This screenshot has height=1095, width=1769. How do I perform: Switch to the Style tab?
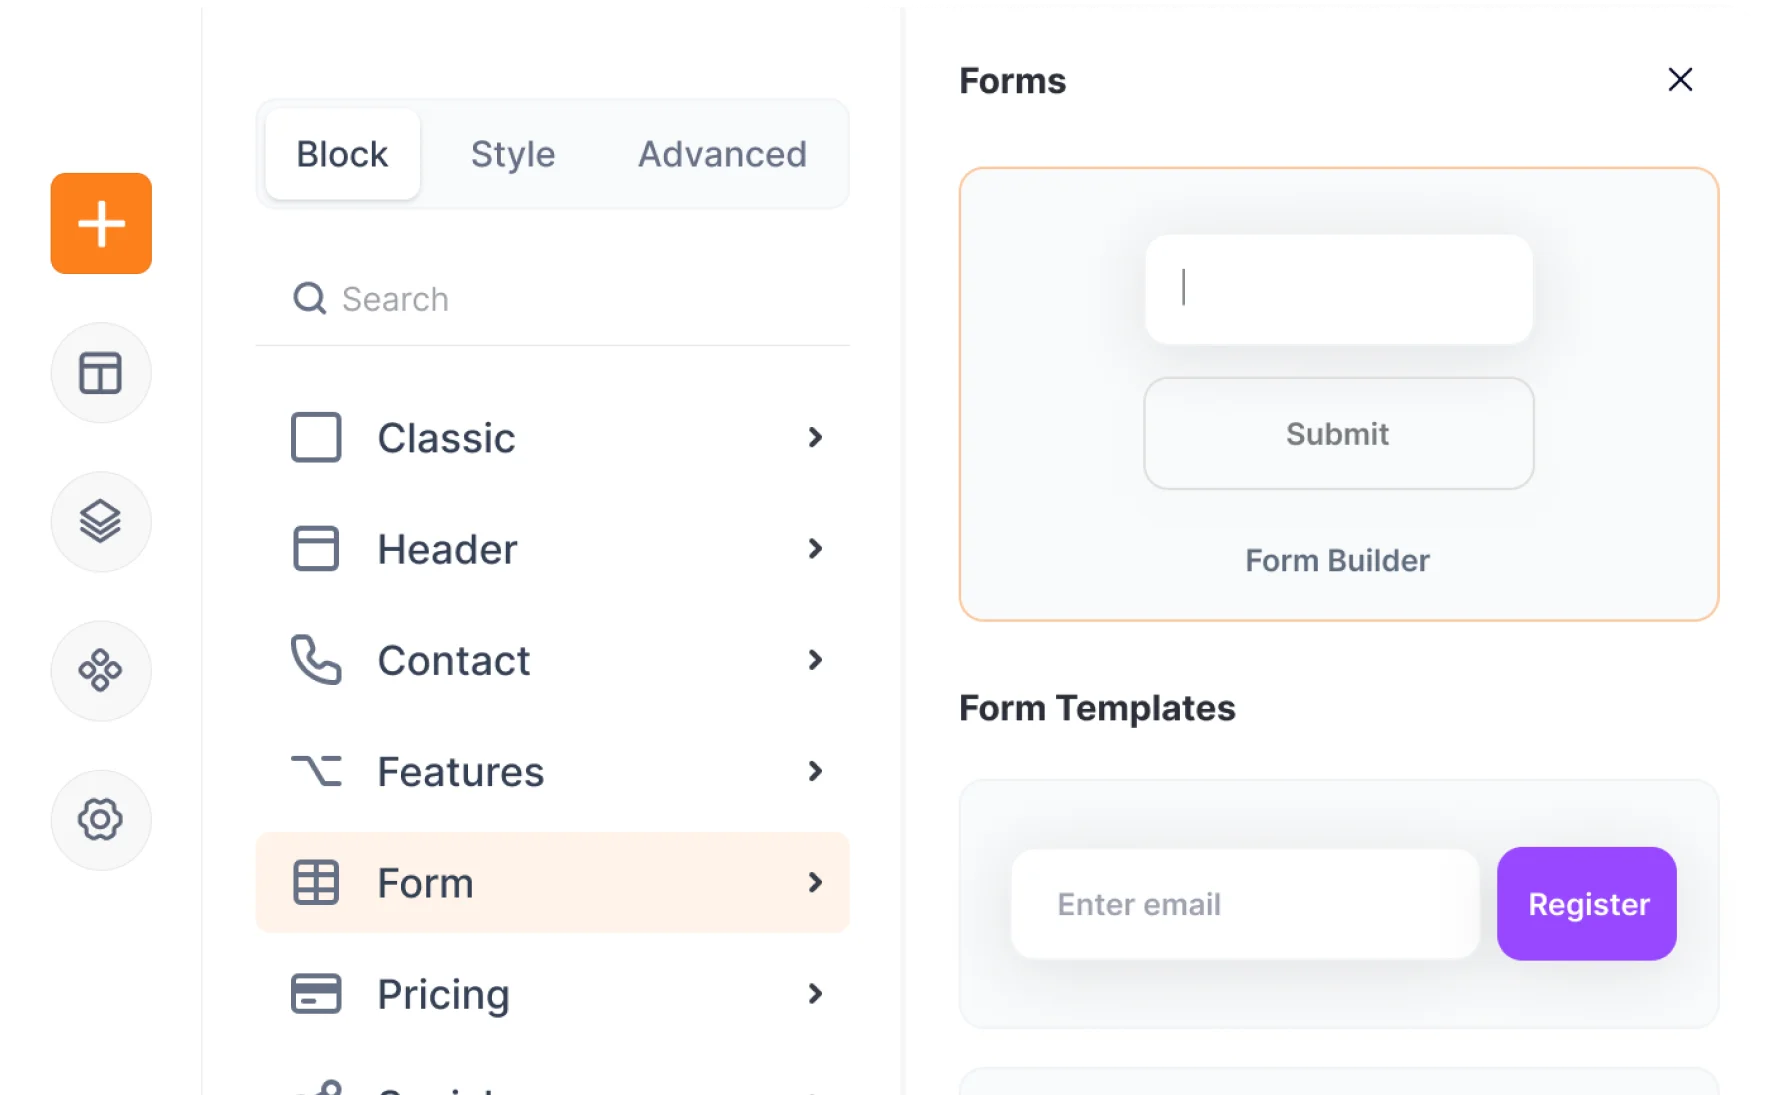pyautogui.click(x=513, y=154)
